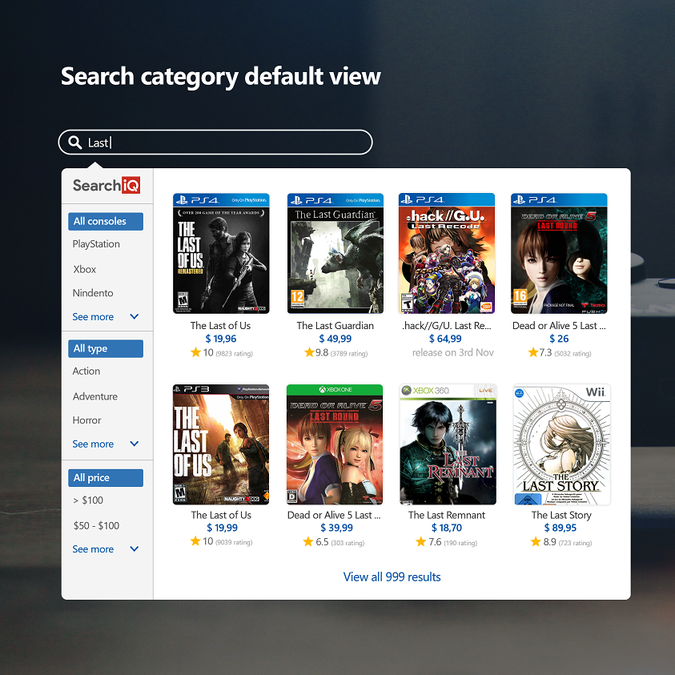Click the $ 39,99 price
675x675 pixels.
337,528
